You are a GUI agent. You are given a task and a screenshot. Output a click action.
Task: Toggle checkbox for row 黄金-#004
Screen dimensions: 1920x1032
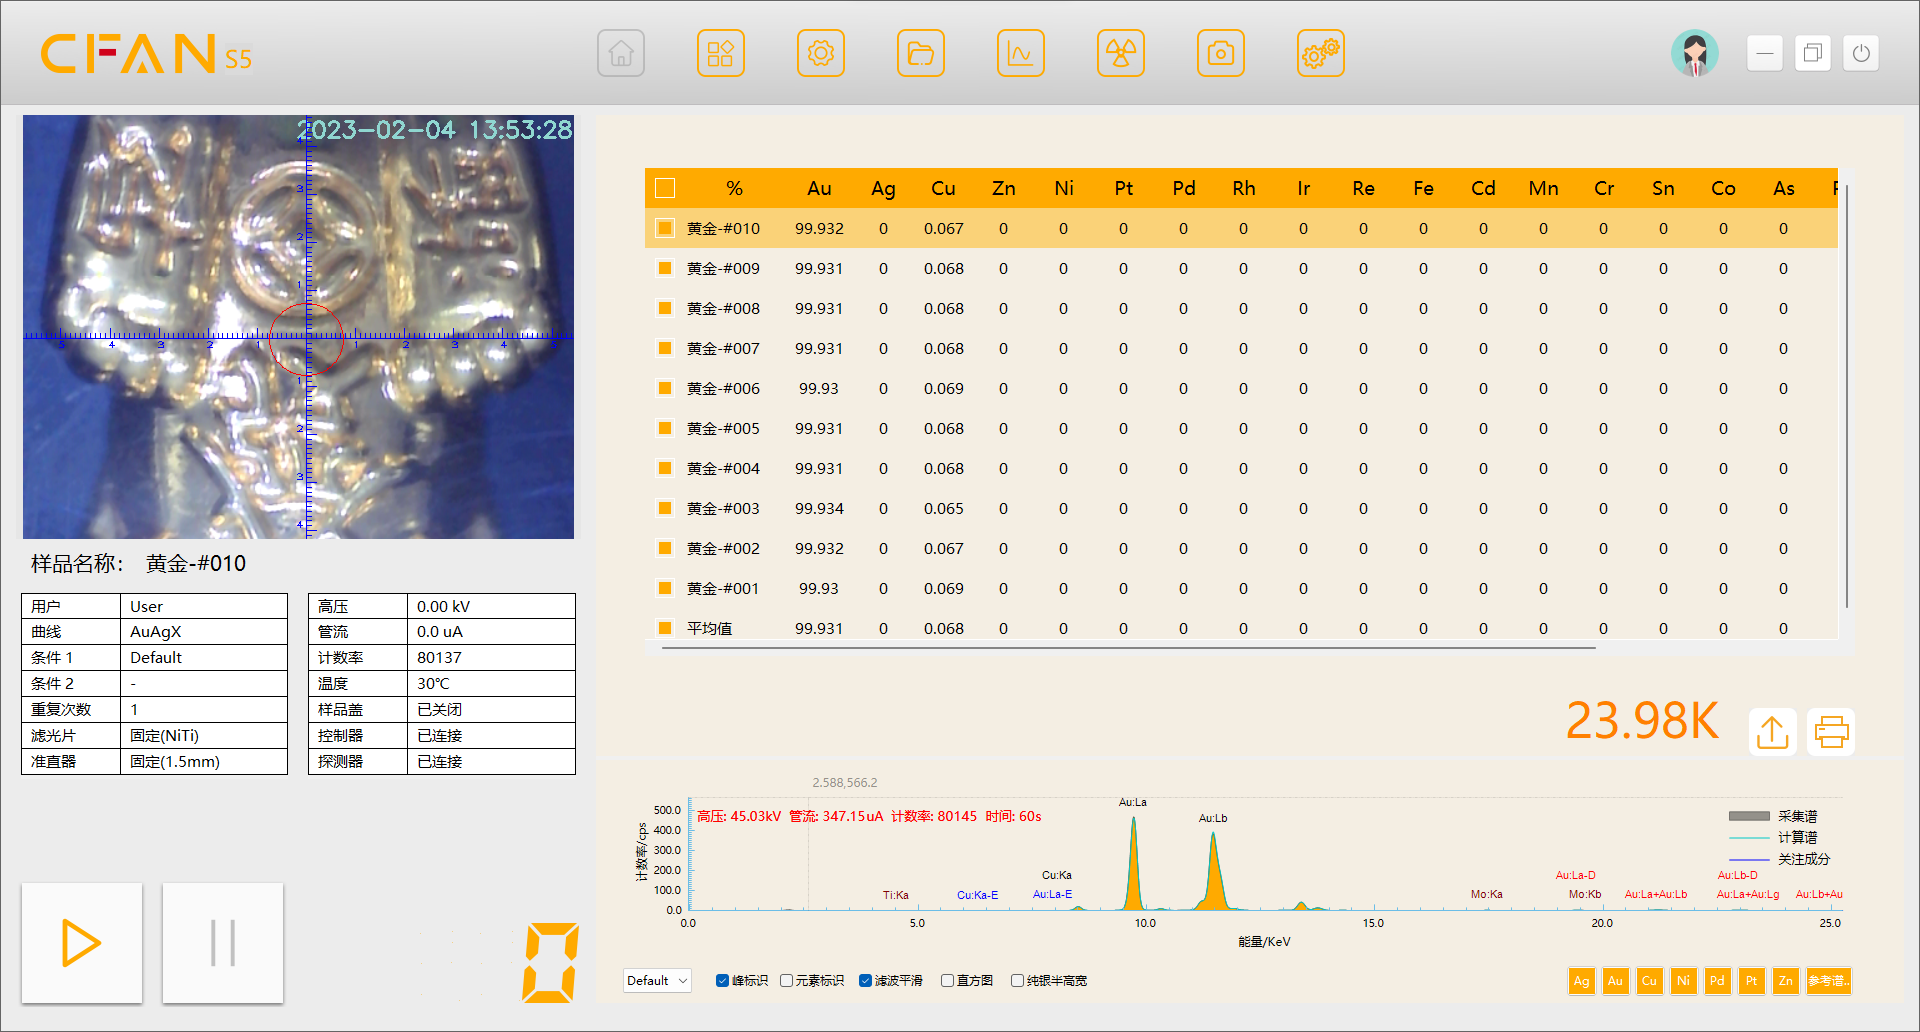(665, 468)
